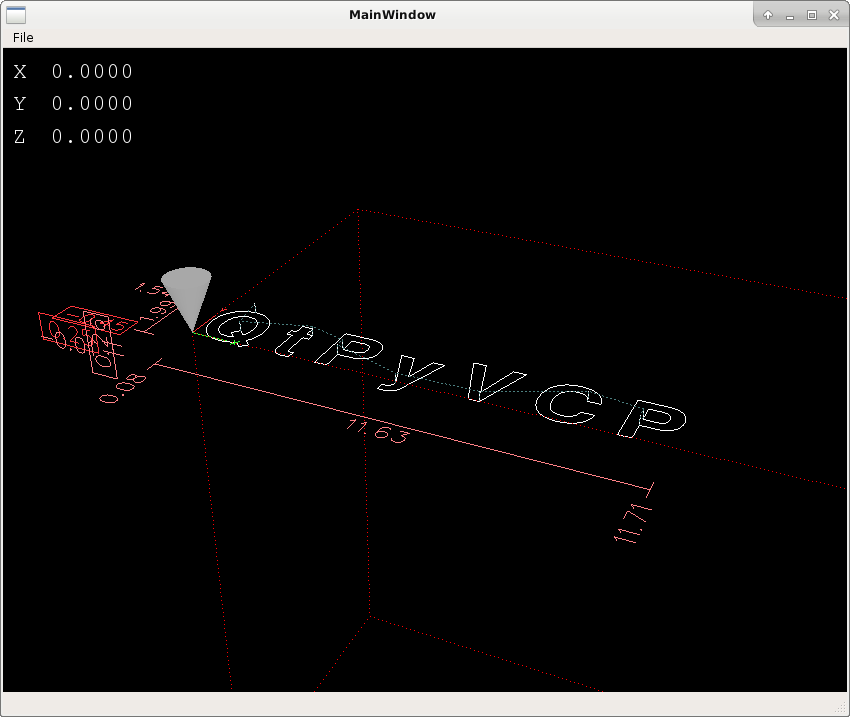Image resolution: width=850 pixels, height=717 pixels.
Task: Close the MainWindow
Action: [x=834, y=15]
